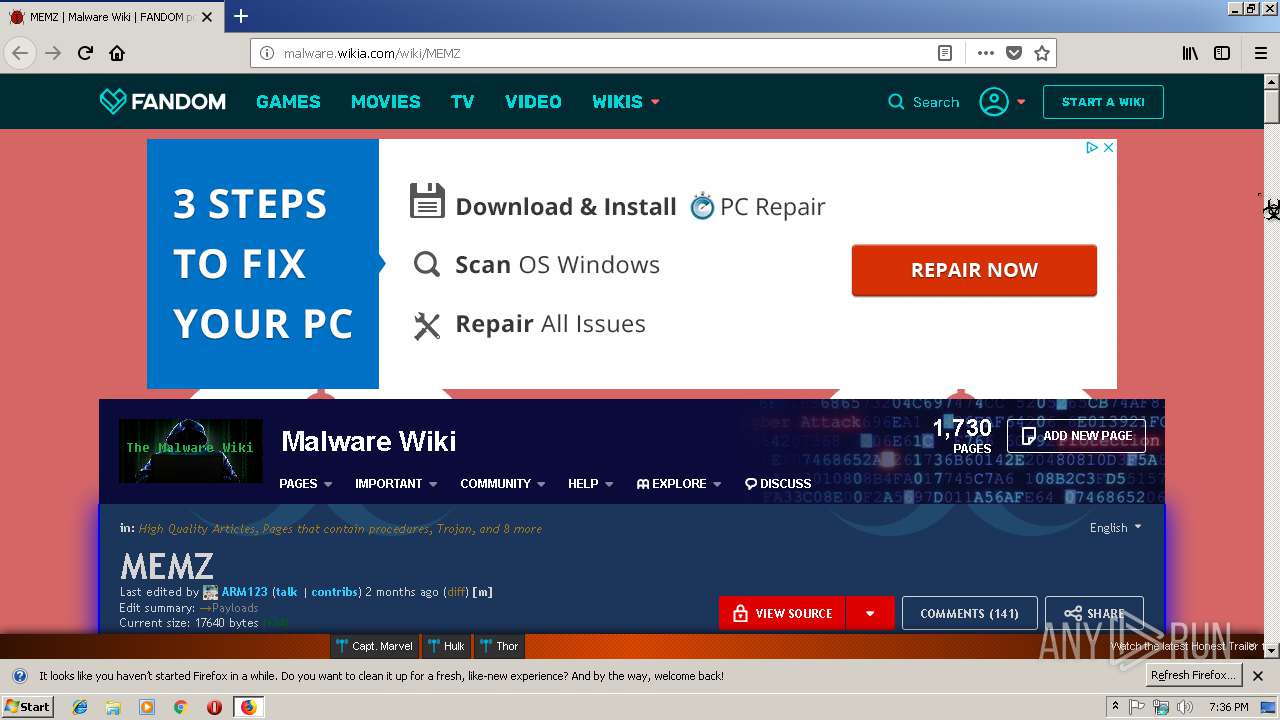
Task: Follow Thor in the bottom bar
Action: (x=499, y=646)
